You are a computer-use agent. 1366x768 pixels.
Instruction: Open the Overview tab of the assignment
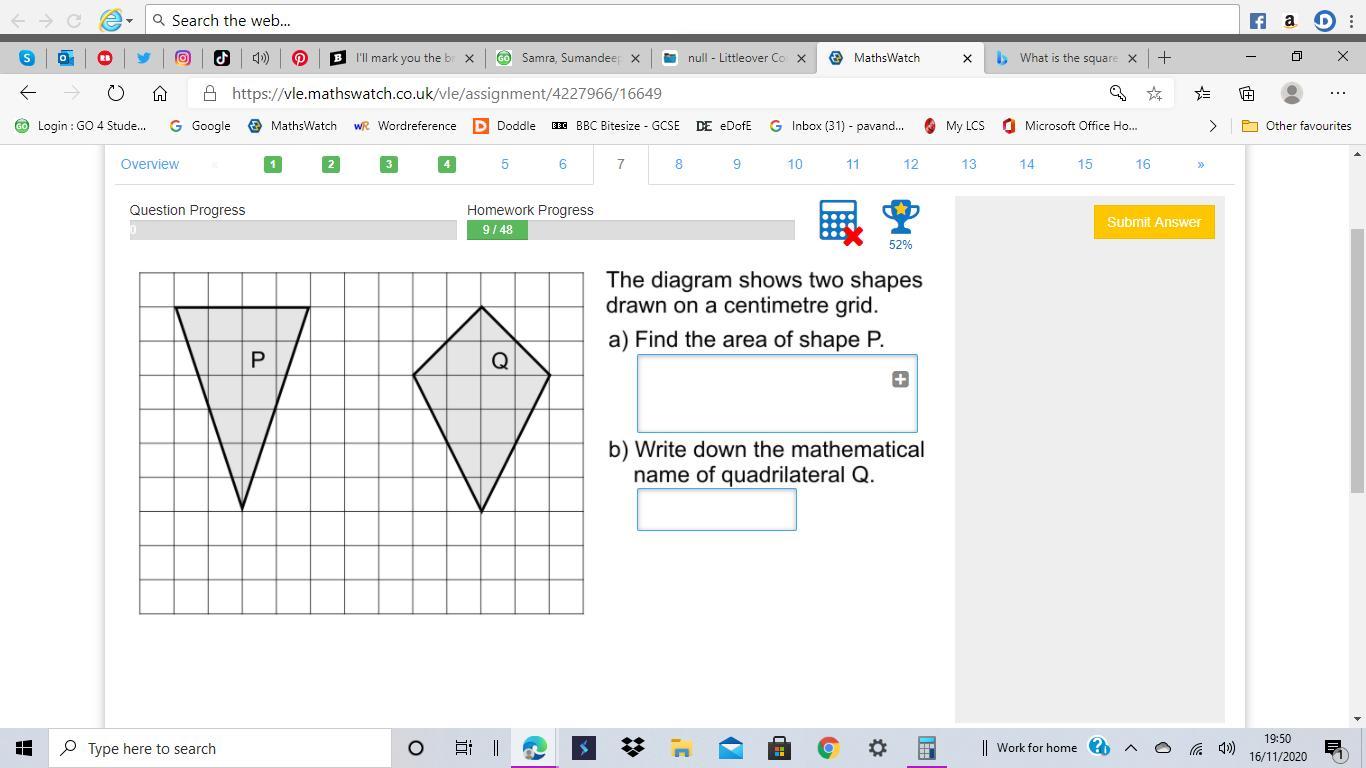(150, 164)
